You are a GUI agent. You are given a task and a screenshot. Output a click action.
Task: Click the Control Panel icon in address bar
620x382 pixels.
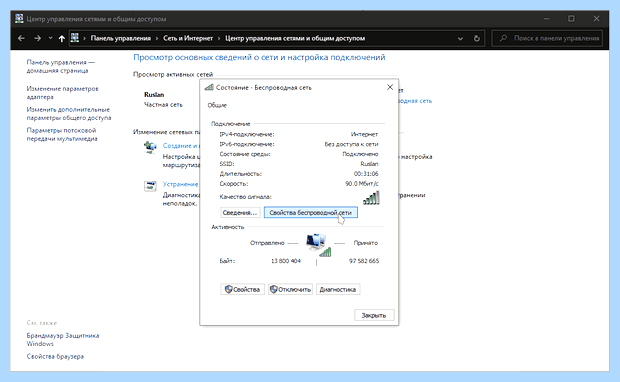(x=75, y=38)
